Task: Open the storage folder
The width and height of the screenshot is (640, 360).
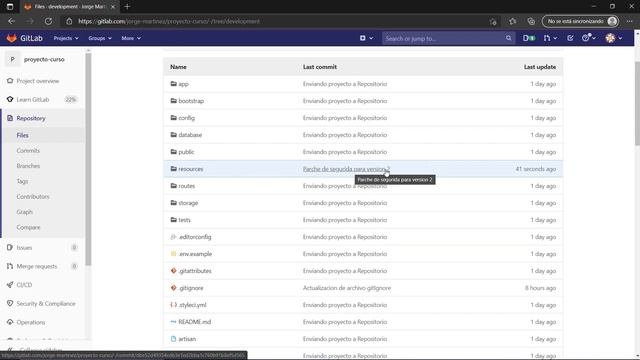Action: (188, 203)
